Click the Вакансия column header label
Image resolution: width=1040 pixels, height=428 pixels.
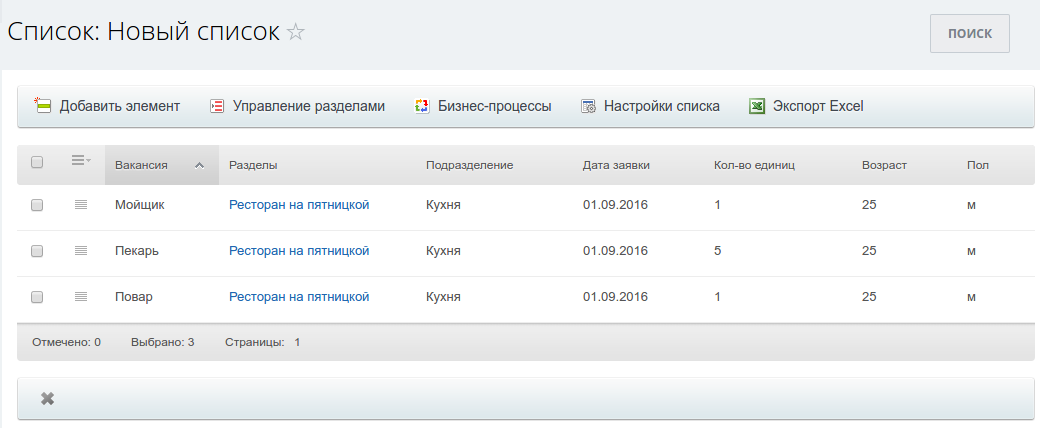pos(141,165)
